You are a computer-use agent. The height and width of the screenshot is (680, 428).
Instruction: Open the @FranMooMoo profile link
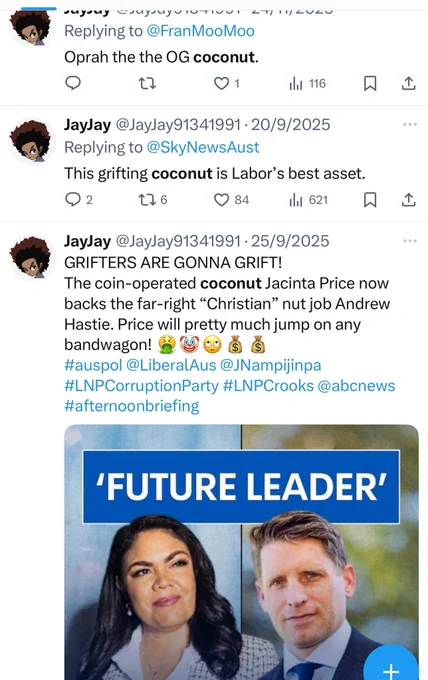200,31
